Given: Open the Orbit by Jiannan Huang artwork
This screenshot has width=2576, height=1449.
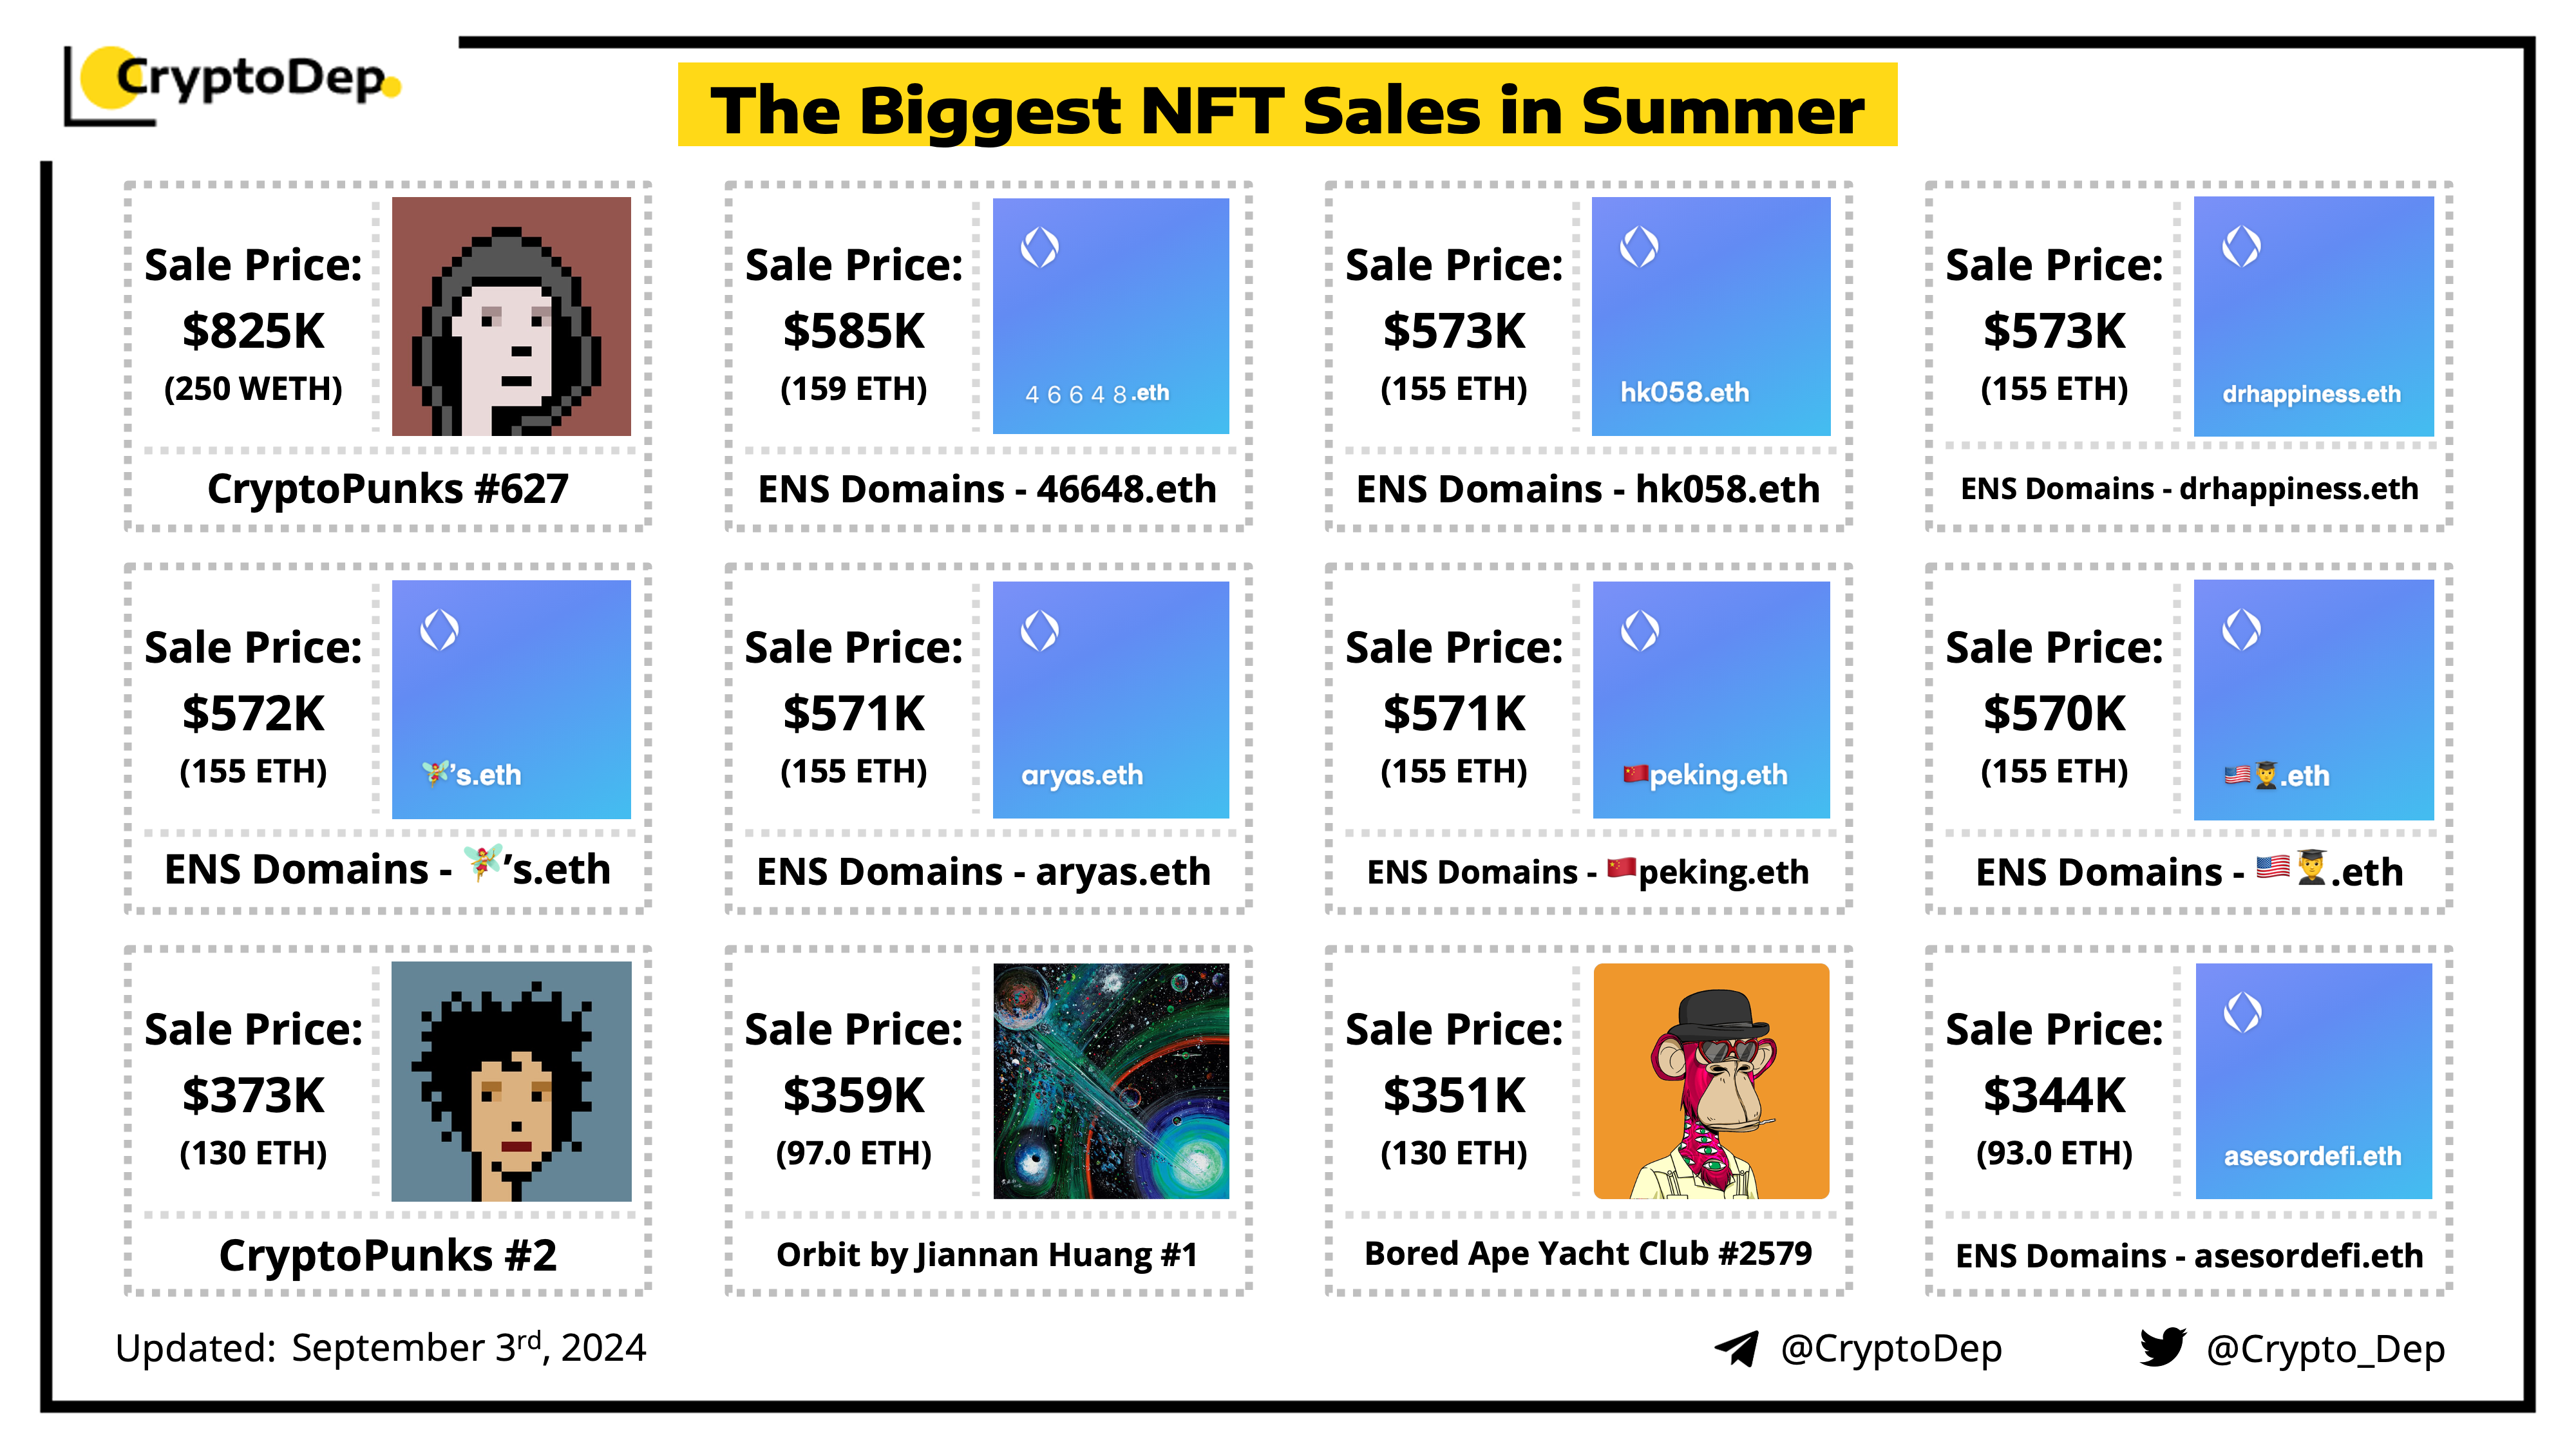Looking at the screenshot, I should point(1111,1081).
